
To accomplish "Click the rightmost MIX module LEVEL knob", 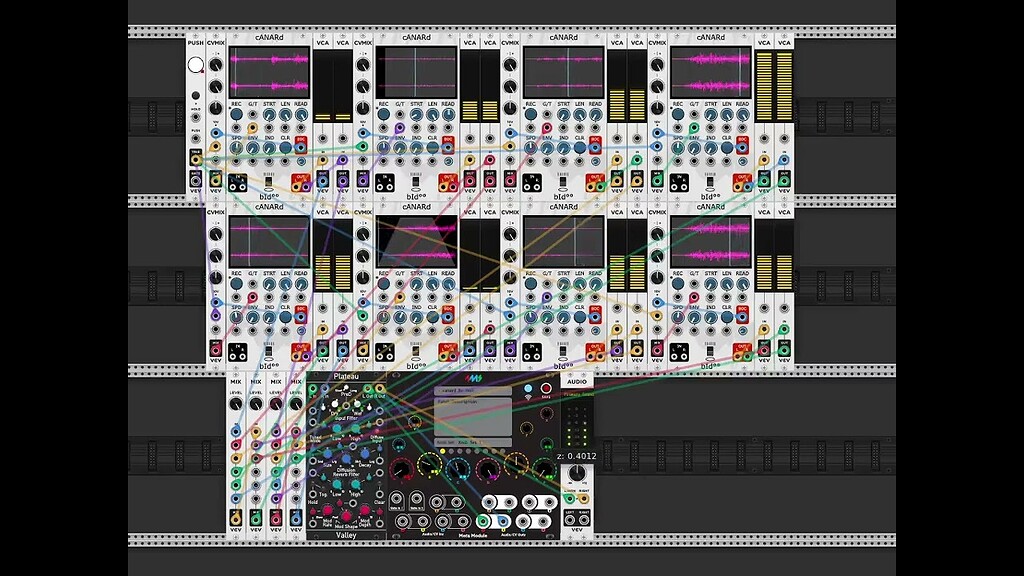I will 296,404.
